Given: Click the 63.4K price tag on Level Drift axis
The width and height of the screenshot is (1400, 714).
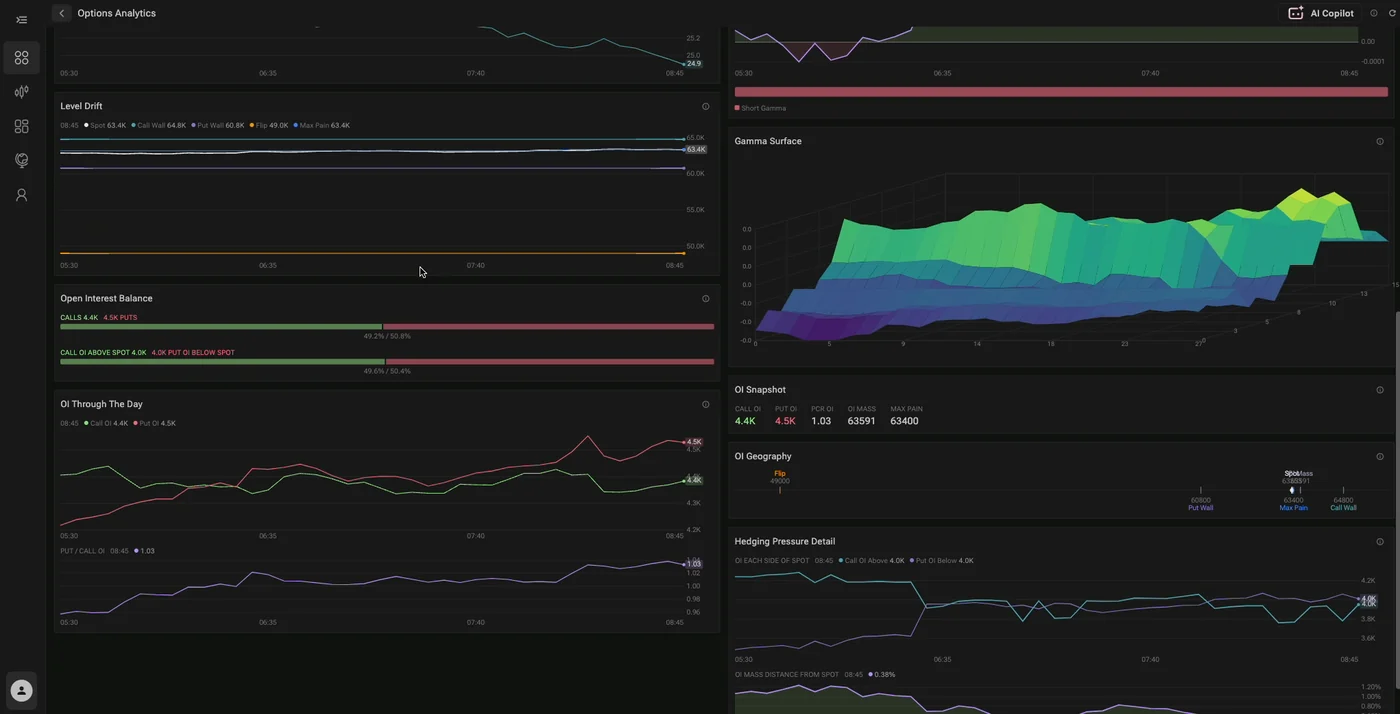Looking at the screenshot, I should point(695,149).
